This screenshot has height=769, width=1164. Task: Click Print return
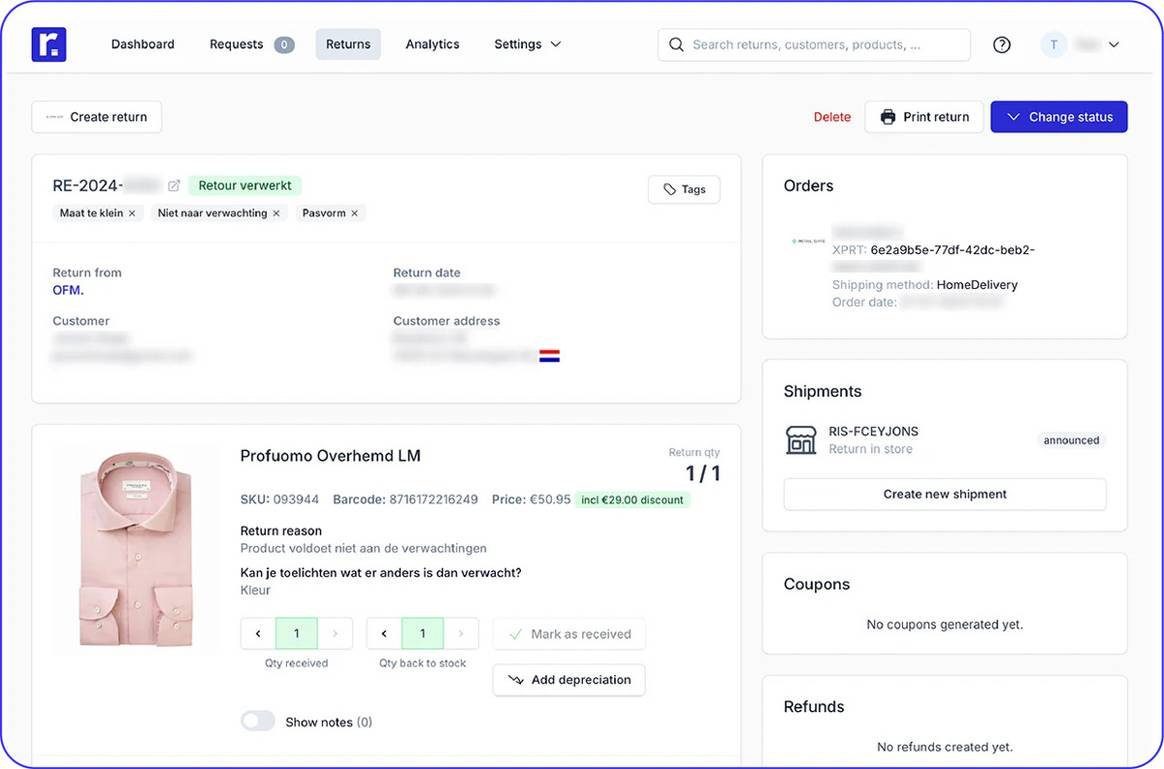click(924, 117)
